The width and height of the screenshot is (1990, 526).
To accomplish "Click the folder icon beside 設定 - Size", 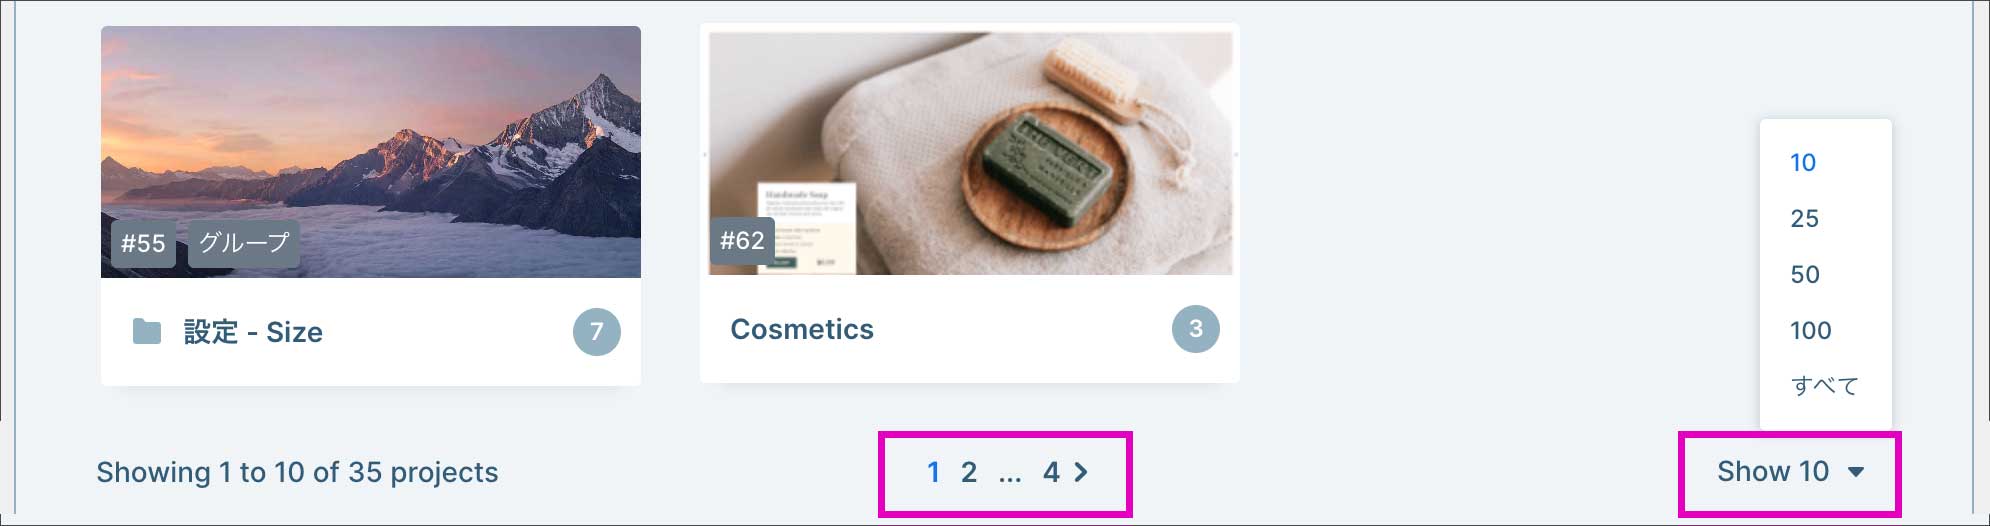I will pos(147,331).
